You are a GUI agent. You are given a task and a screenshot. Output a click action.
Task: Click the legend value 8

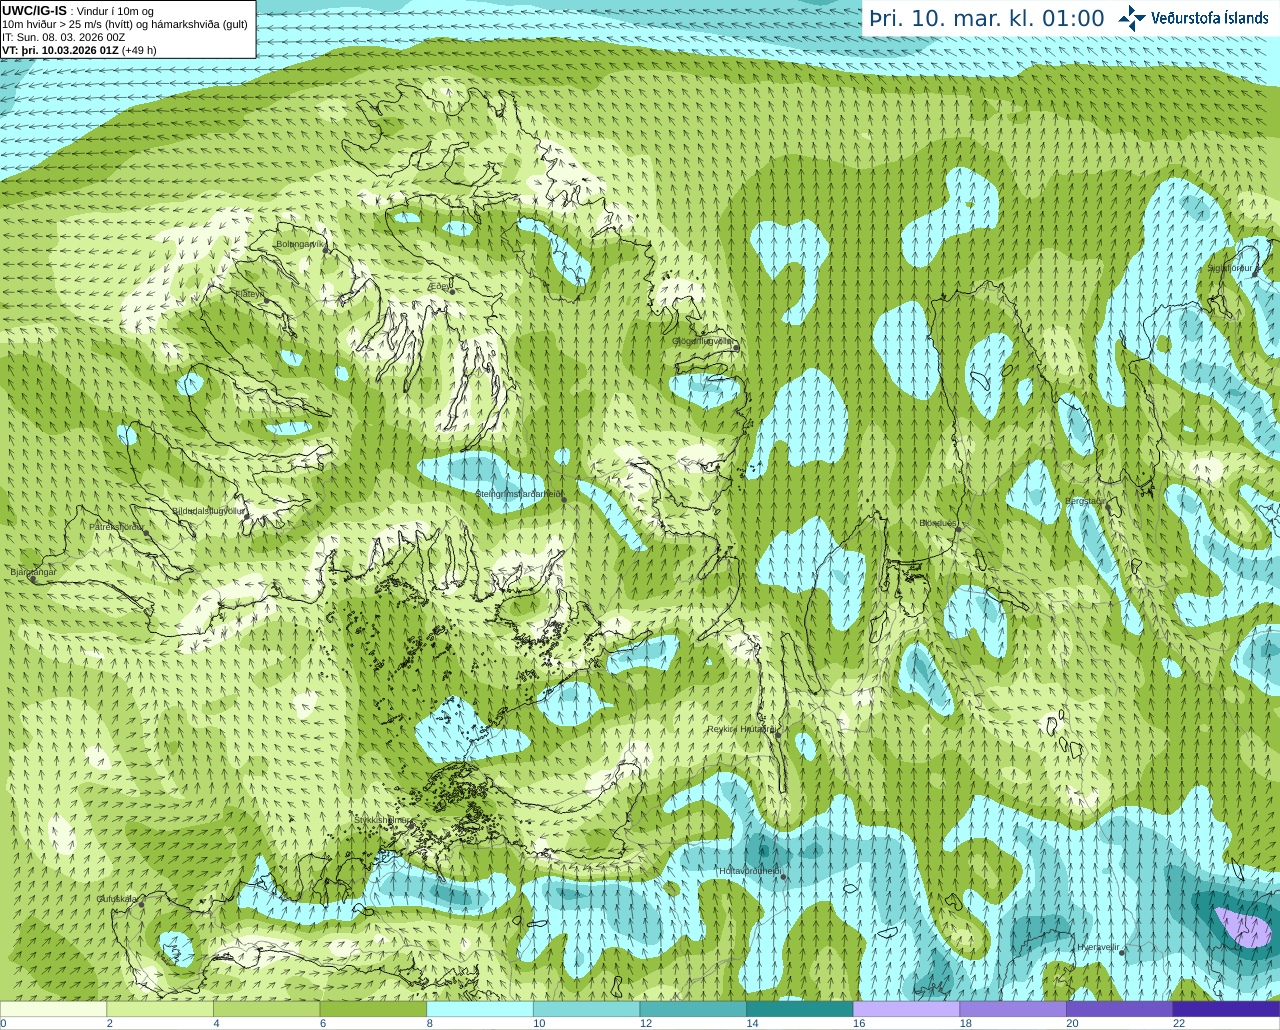[x=429, y=1023]
